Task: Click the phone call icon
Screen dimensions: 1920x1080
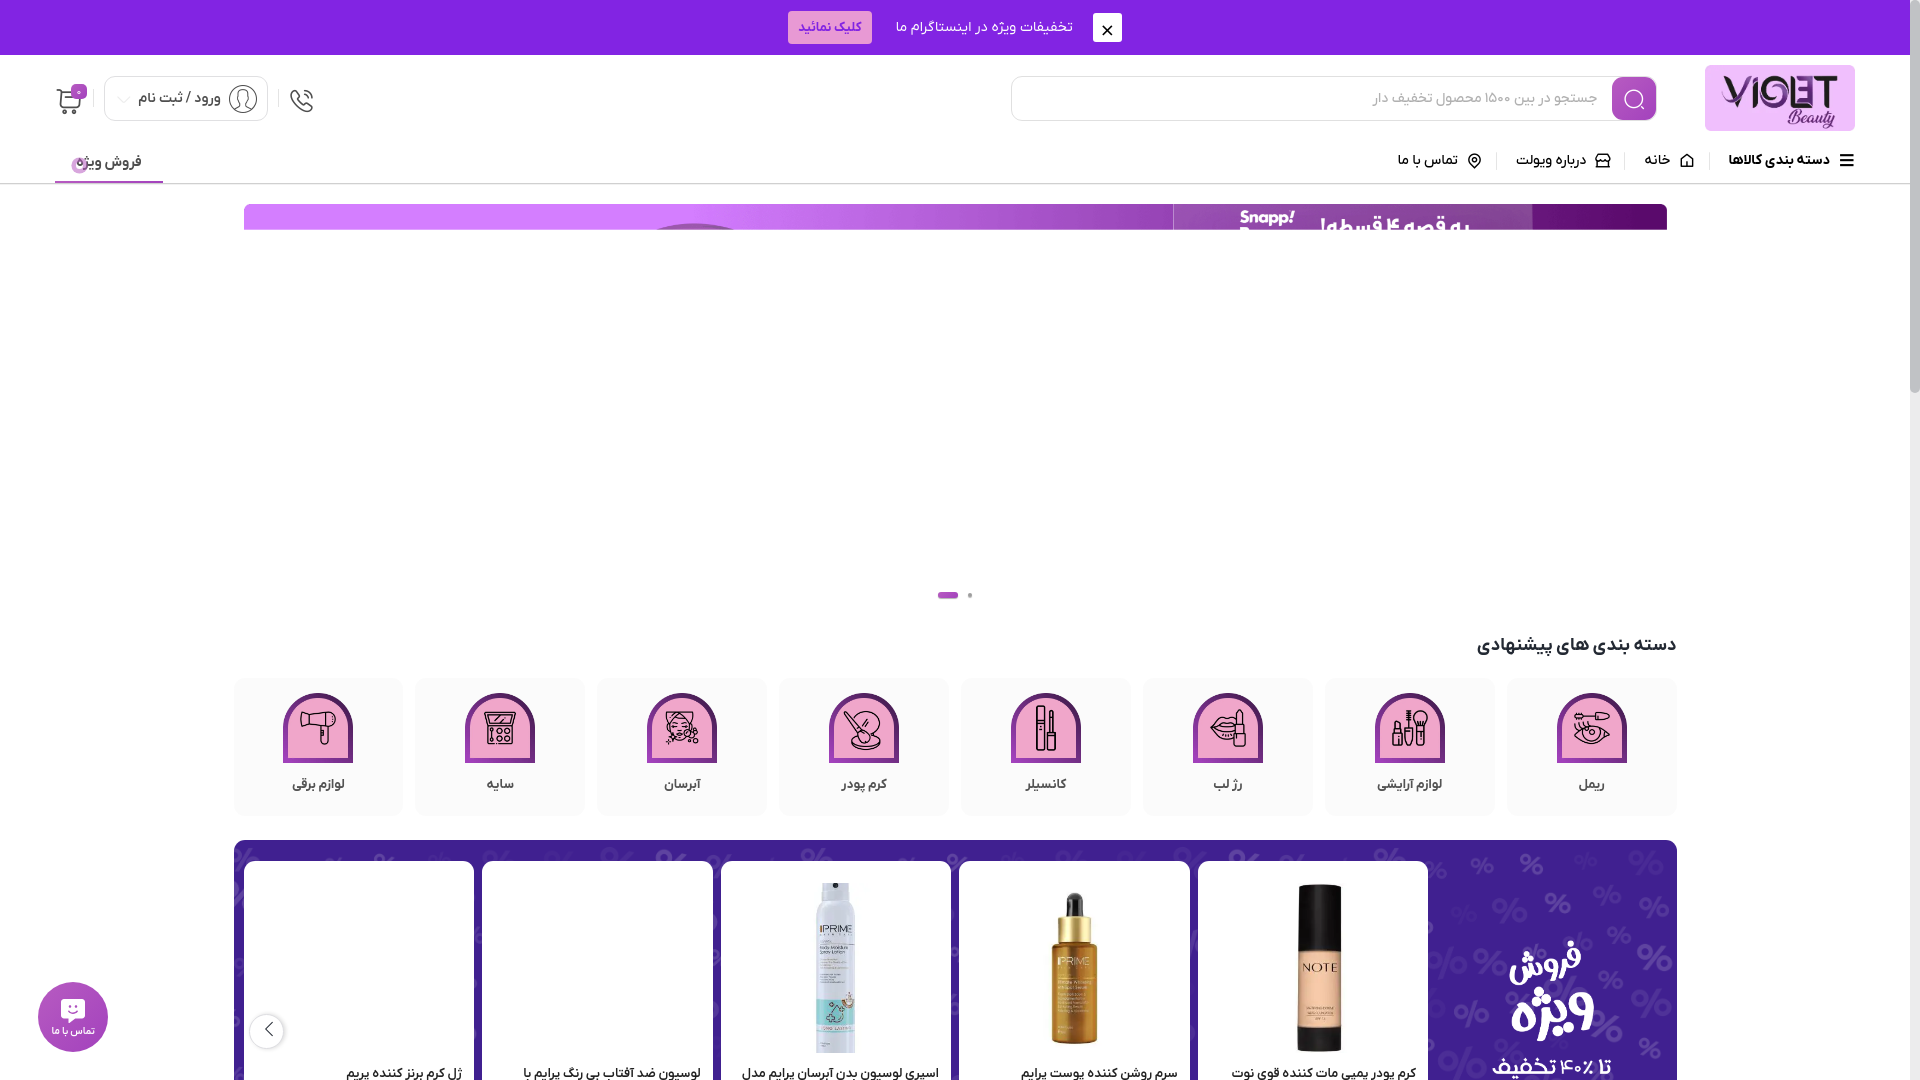Action: click(301, 100)
